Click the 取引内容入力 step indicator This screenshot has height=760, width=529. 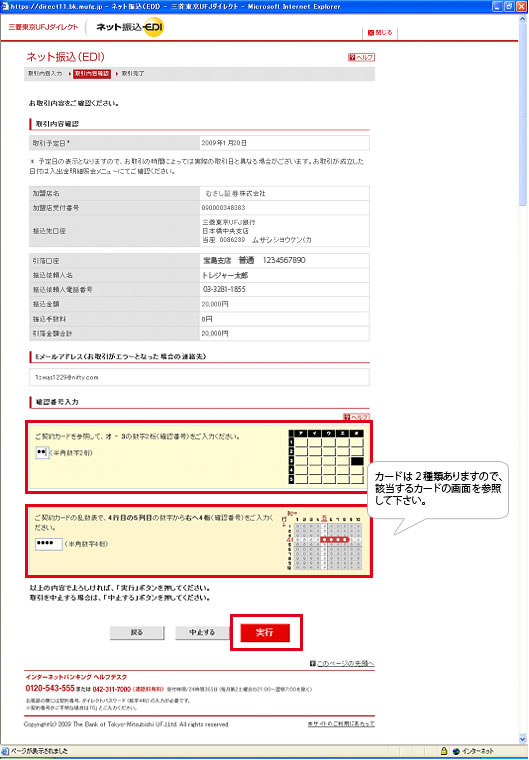(45, 74)
